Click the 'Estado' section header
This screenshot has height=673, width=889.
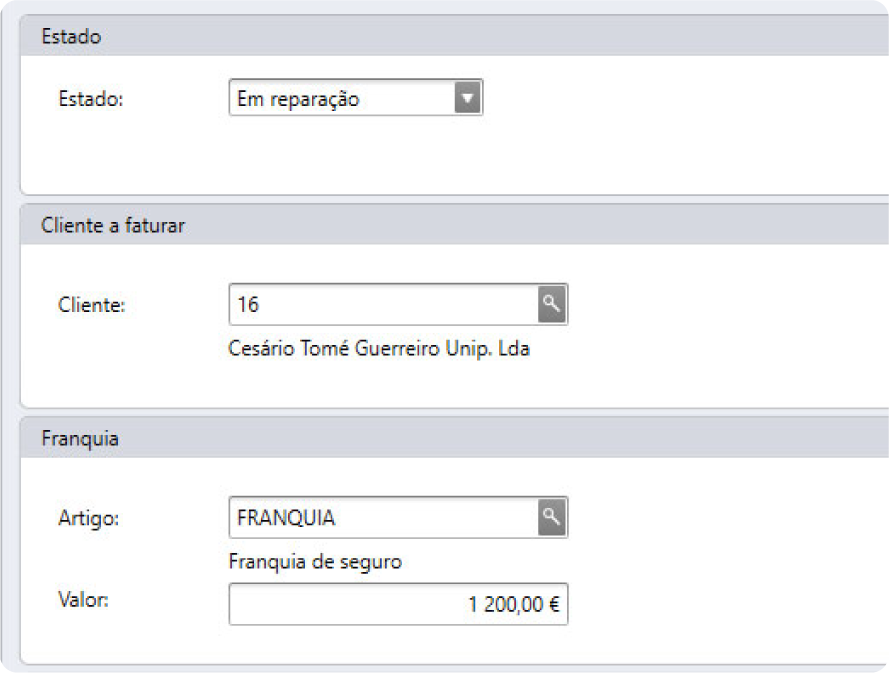point(71,37)
